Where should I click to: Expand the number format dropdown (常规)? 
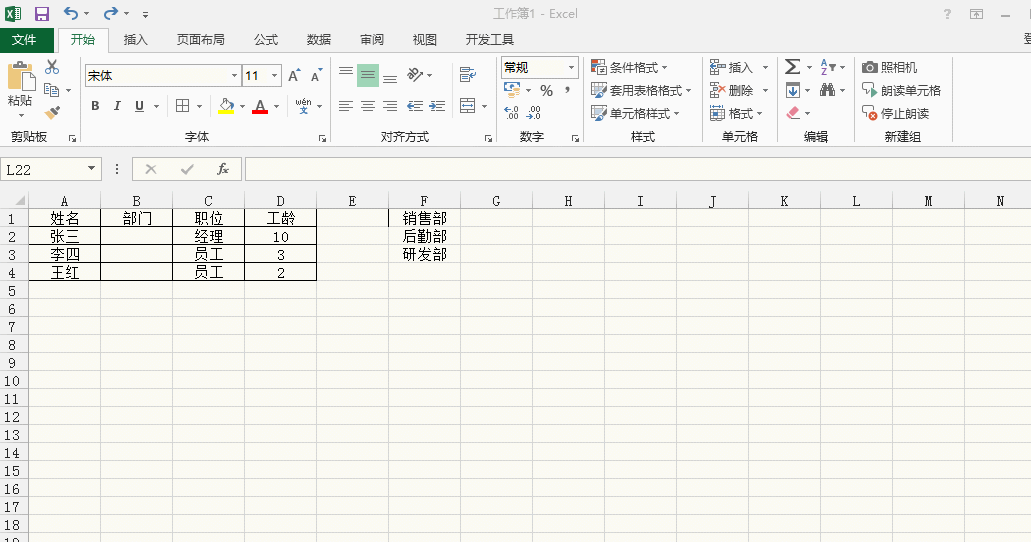pyautogui.click(x=572, y=68)
